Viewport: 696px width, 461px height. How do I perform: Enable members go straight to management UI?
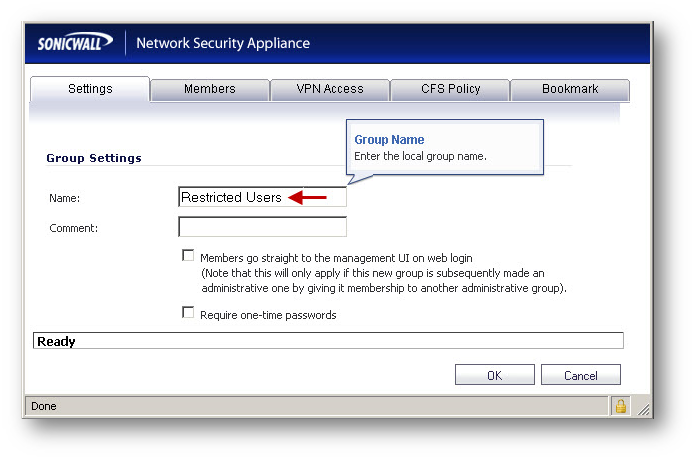pyautogui.click(x=188, y=256)
